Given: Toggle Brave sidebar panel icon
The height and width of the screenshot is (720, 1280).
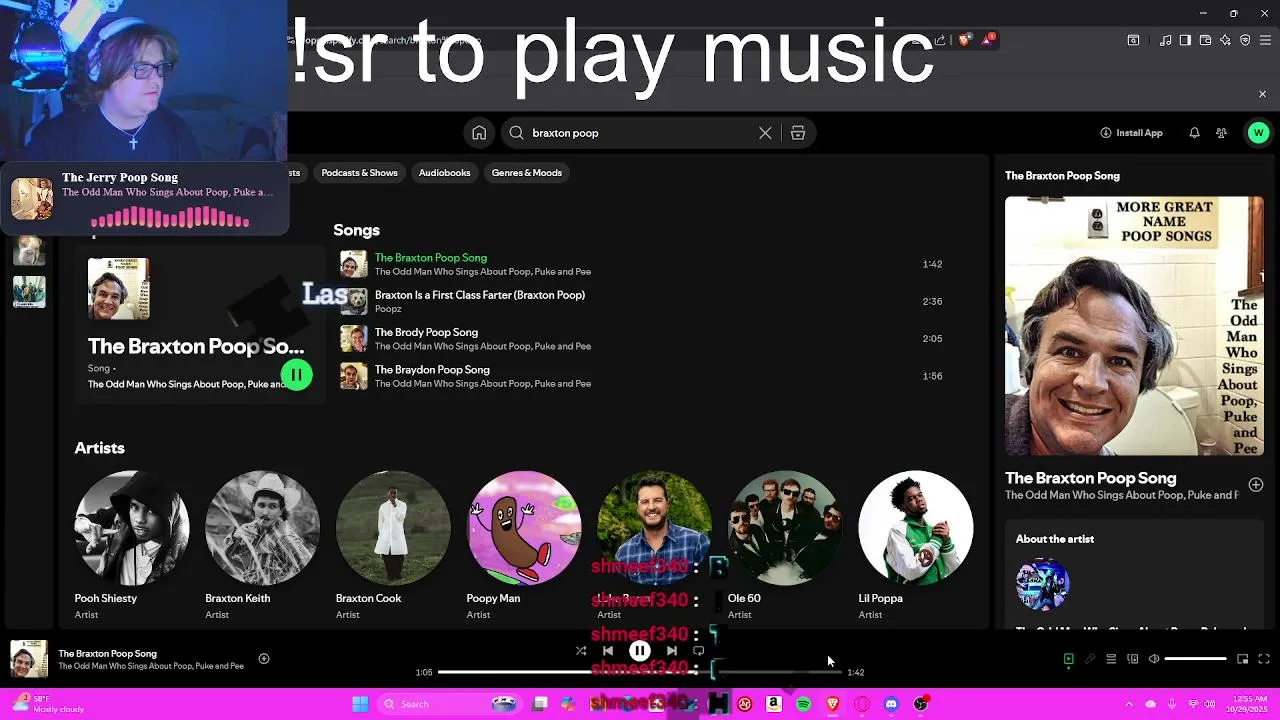Looking at the screenshot, I should point(1185,40).
